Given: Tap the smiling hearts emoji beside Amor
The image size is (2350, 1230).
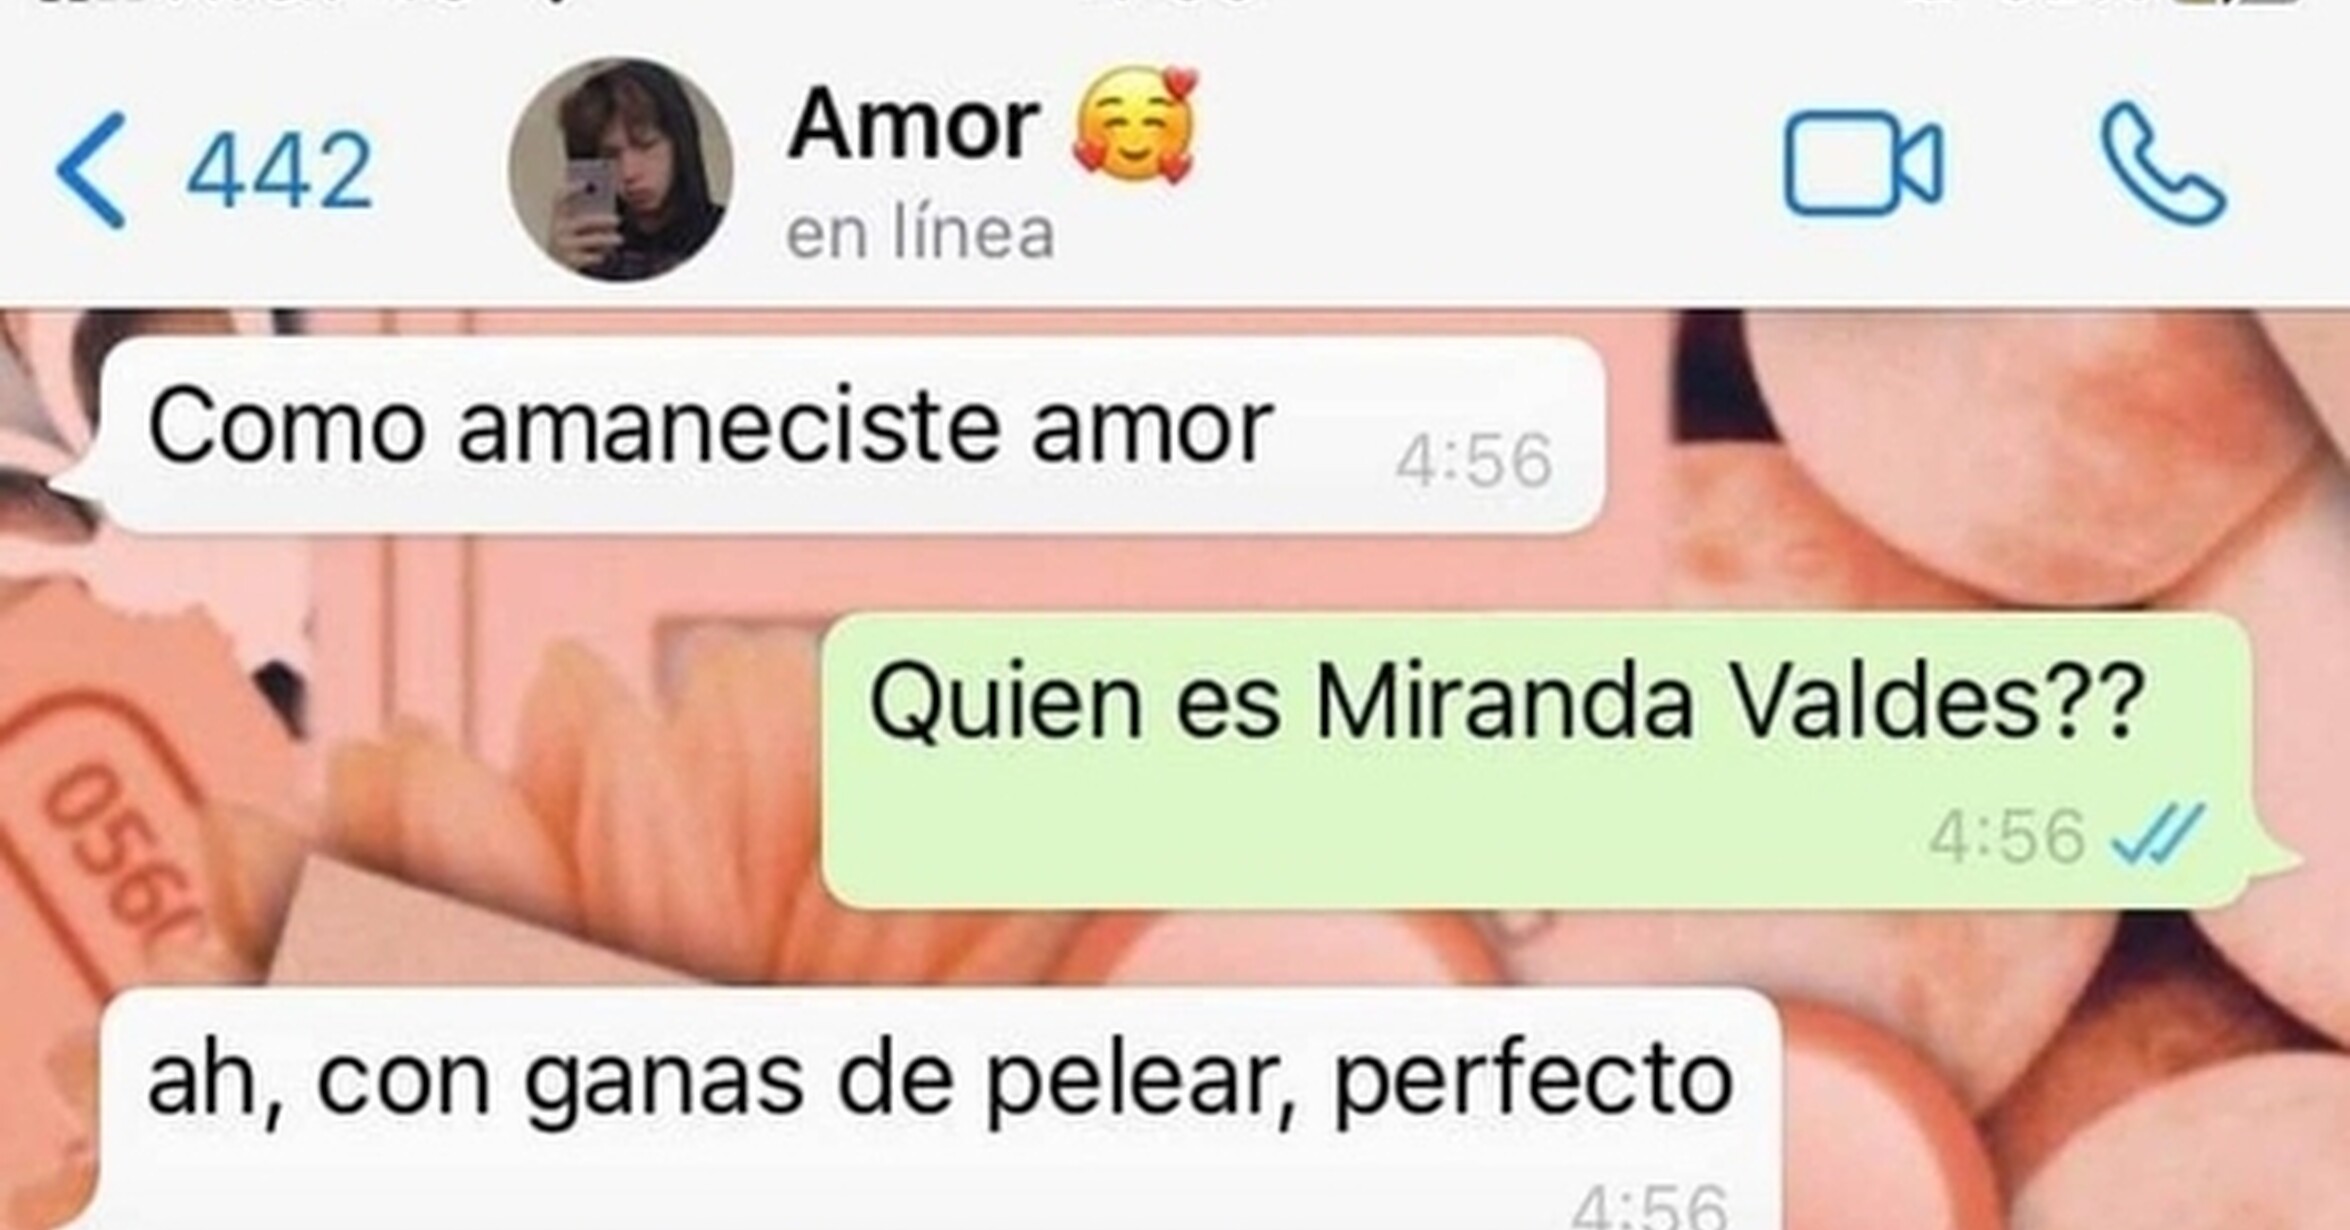Looking at the screenshot, I should [x=1135, y=124].
